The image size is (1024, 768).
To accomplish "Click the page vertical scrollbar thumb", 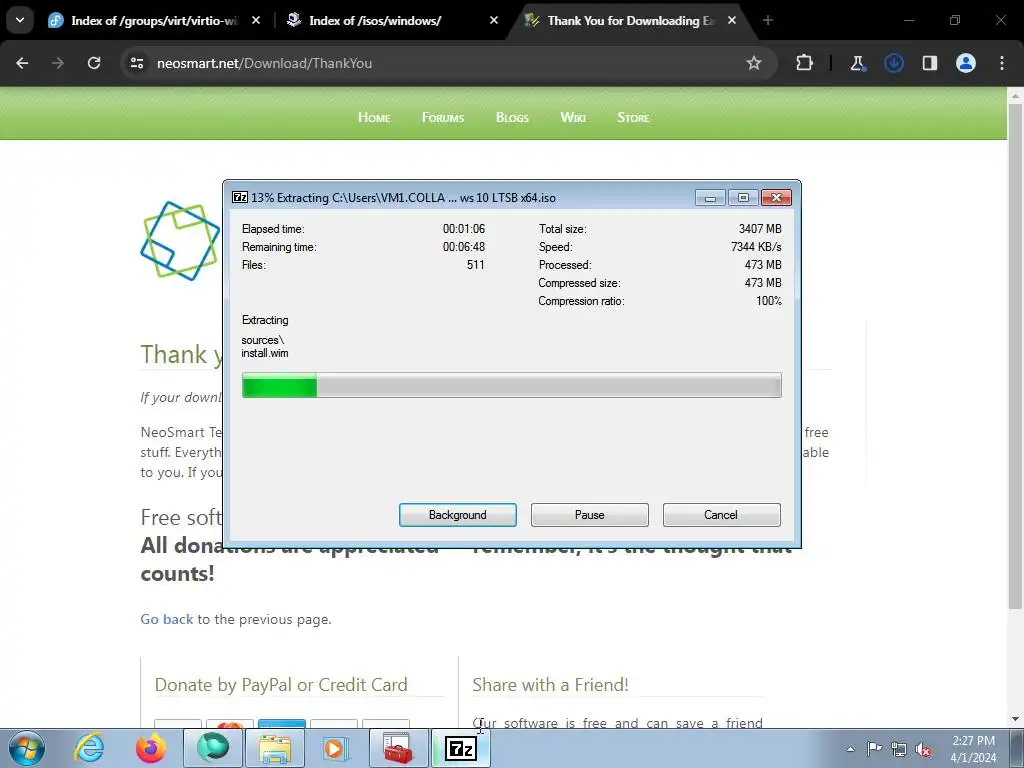I will [1015, 356].
